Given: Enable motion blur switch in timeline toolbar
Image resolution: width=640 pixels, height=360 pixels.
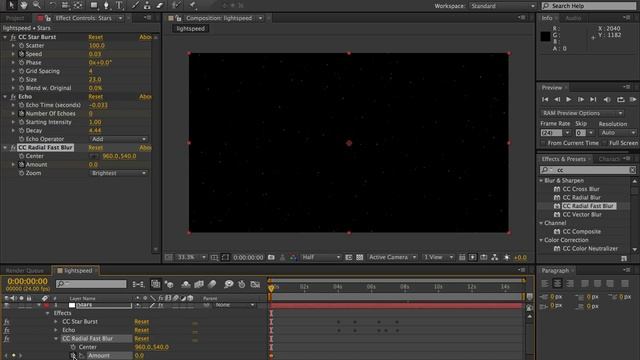Looking at the screenshot, I should tap(212, 284).
